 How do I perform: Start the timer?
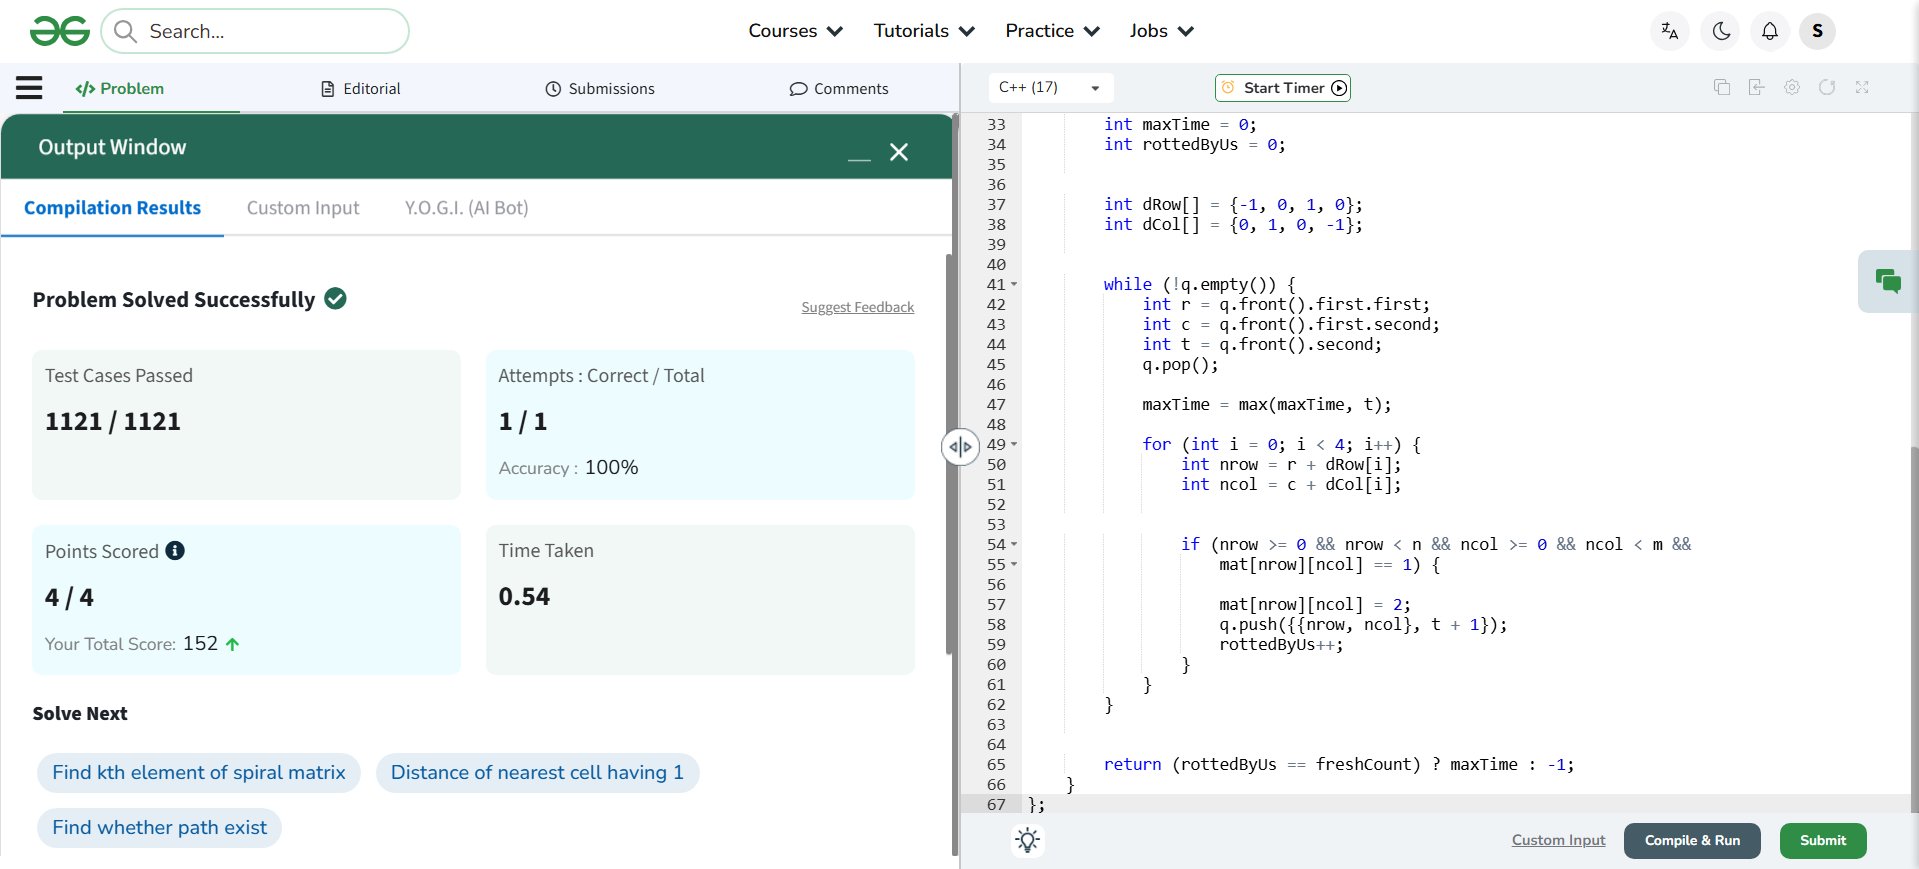tap(1283, 88)
